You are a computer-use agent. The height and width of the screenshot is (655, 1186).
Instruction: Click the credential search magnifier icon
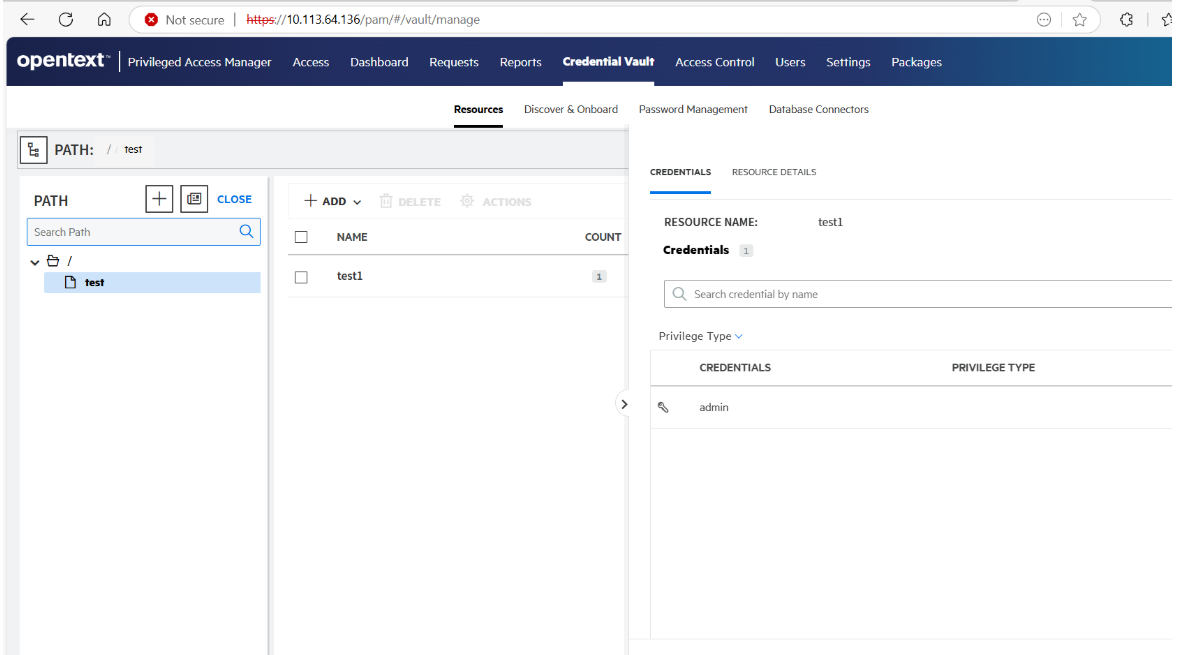click(x=679, y=294)
